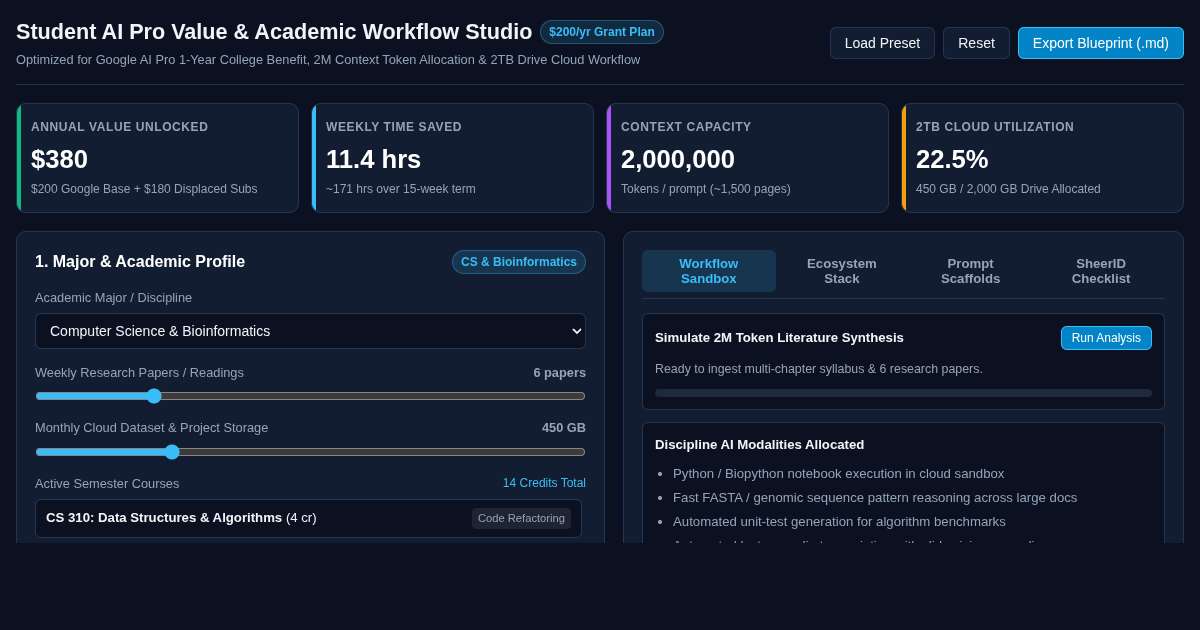Screen dimensions: 1200x630
Task: Click the 450 GB value label
Action: click(564, 428)
